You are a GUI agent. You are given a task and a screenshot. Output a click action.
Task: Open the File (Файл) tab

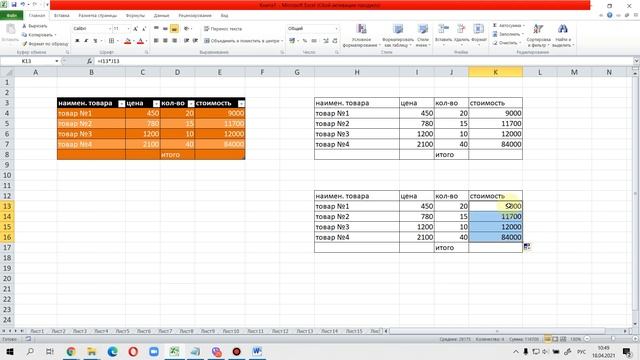click(x=11, y=16)
